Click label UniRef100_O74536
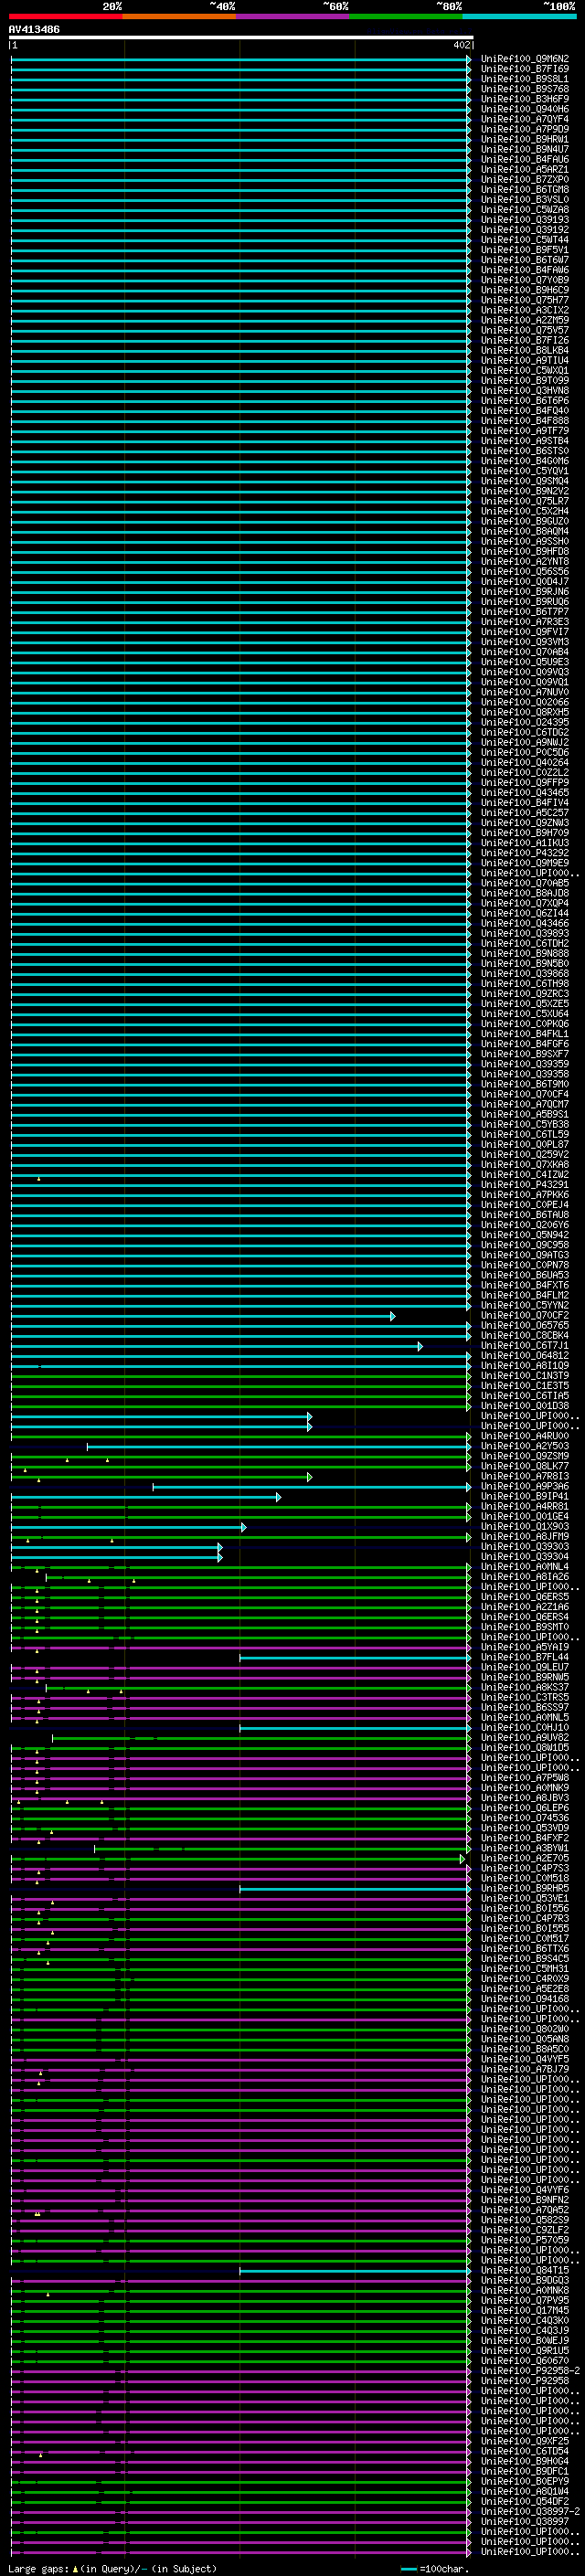The width and height of the screenshot is (585, 2576). (x=525, y=1819)
